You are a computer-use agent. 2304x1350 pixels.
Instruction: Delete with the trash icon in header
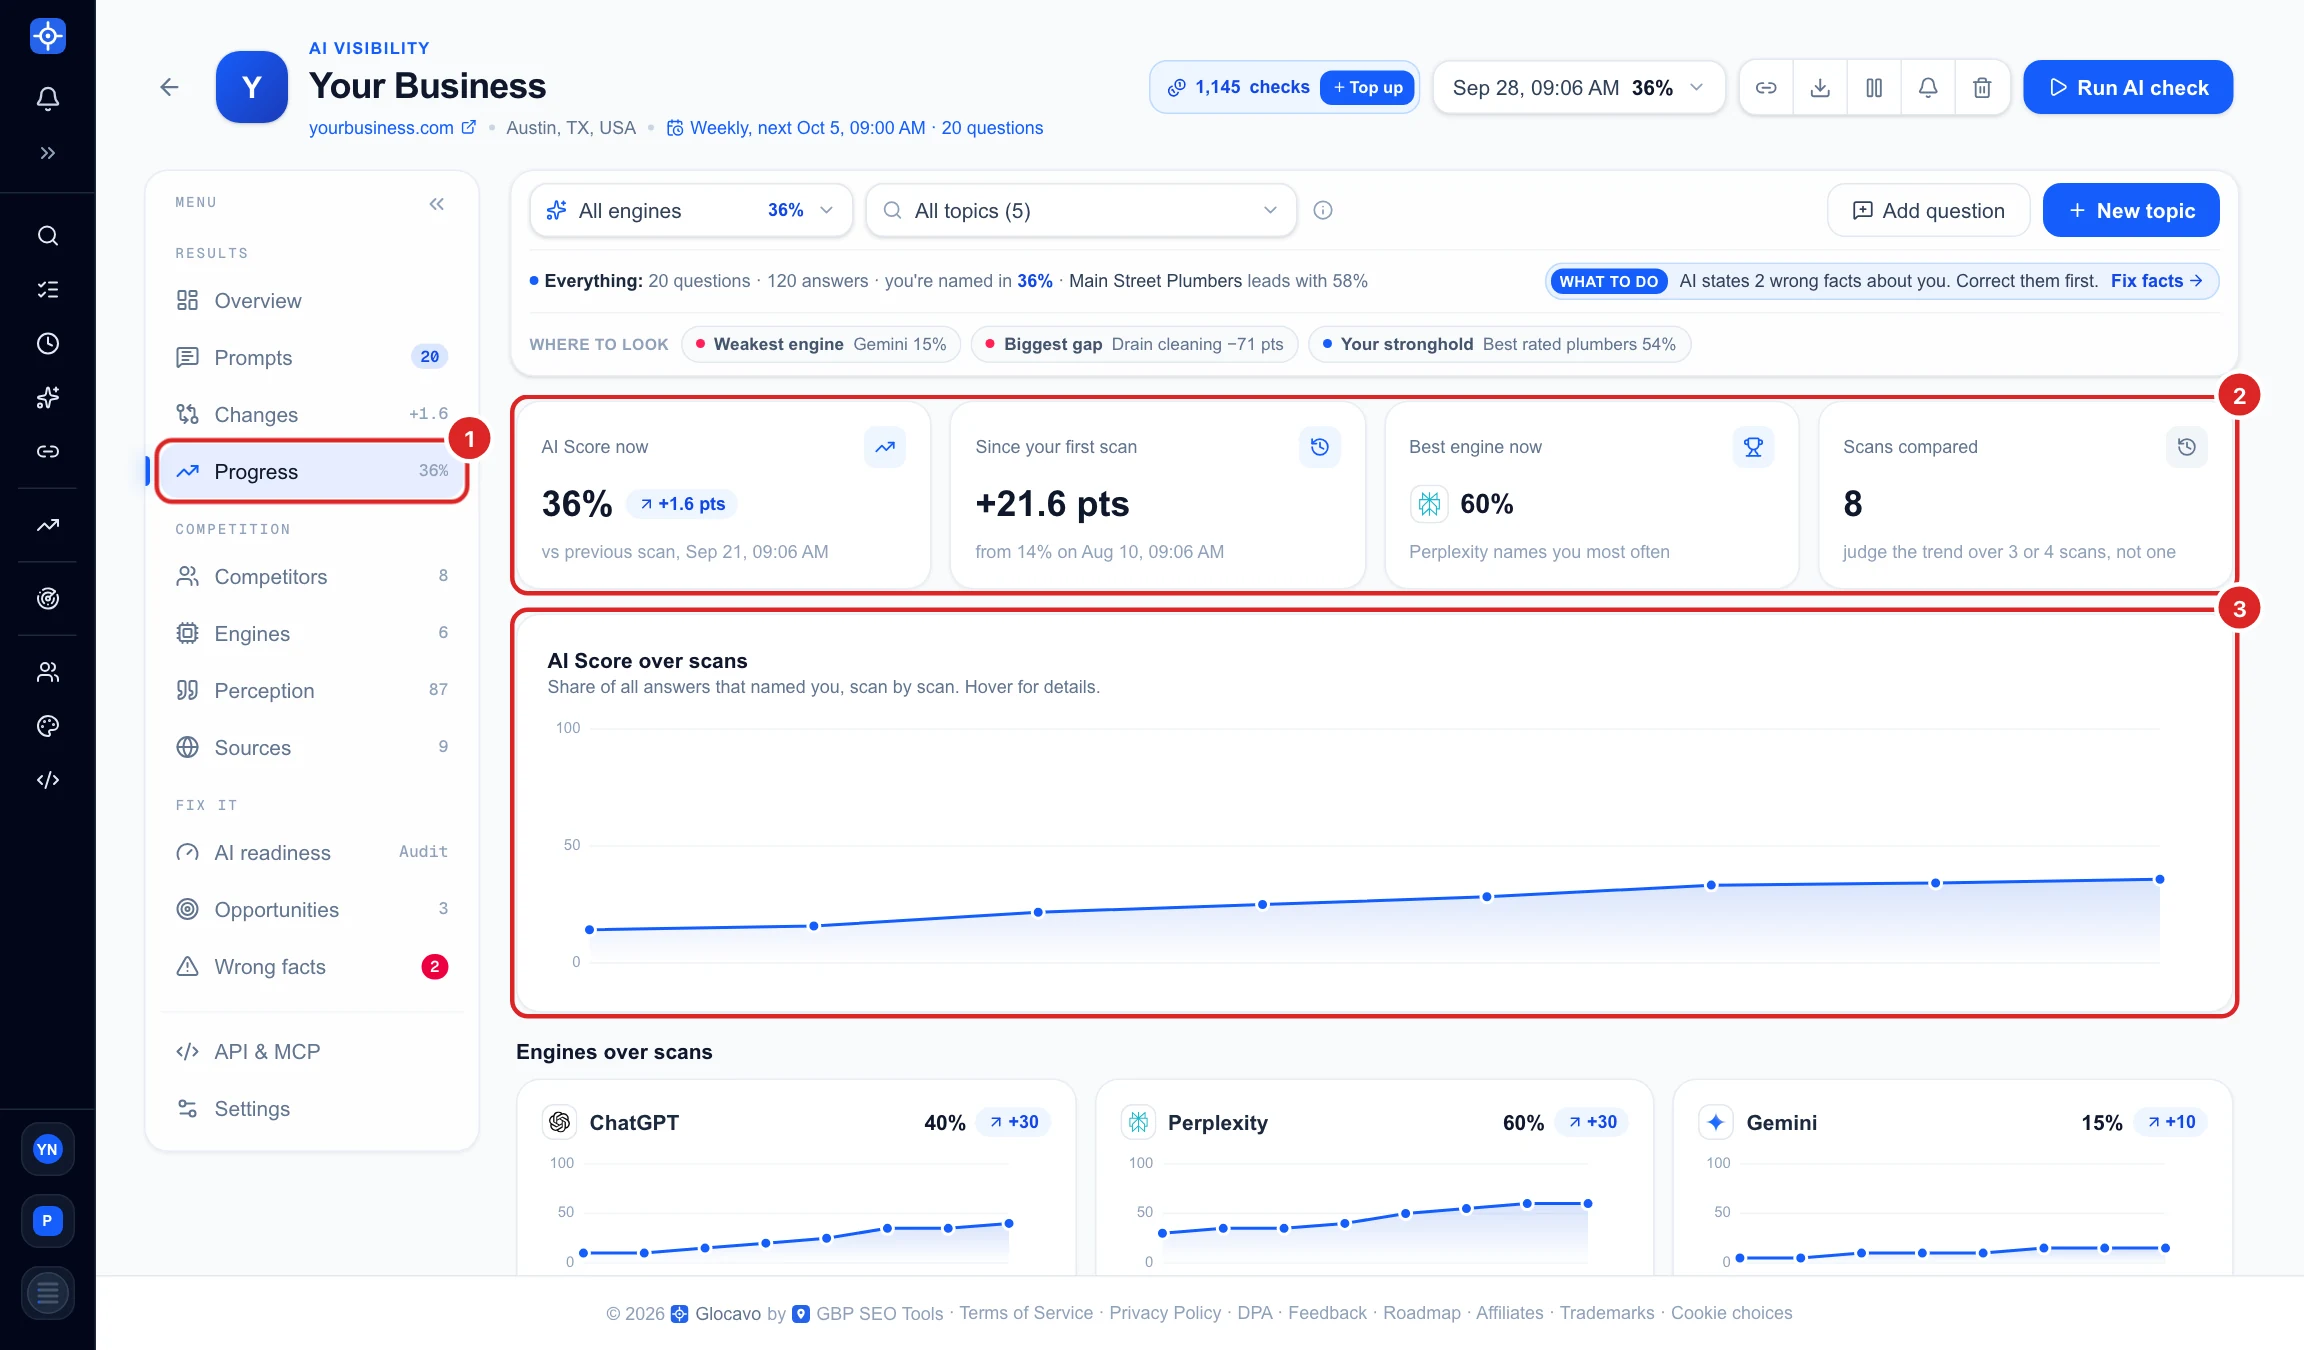(x=1982, y=88)
